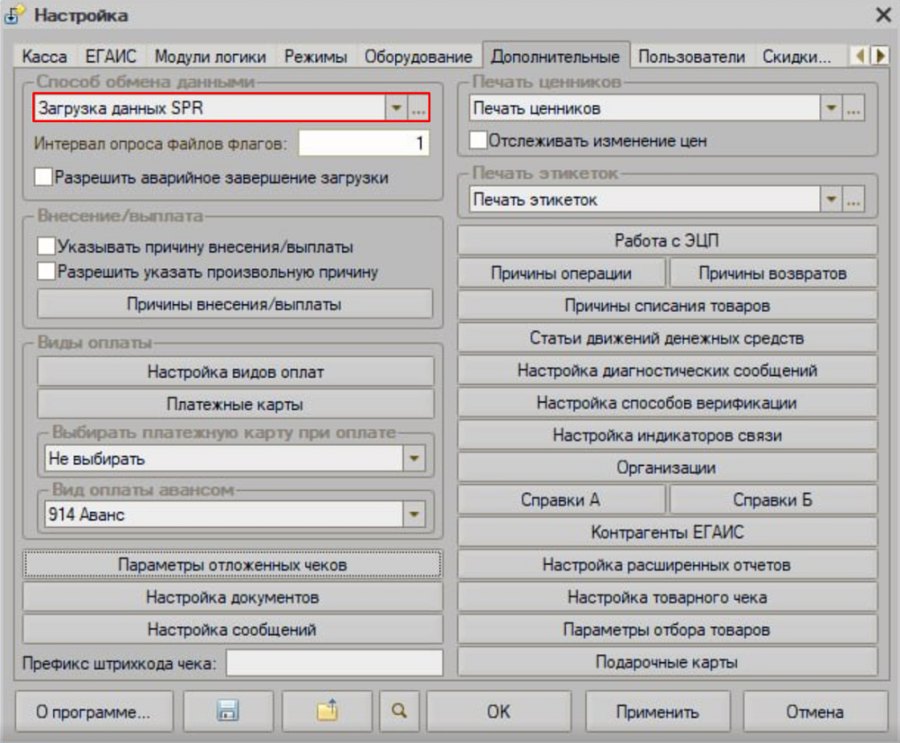This screenshot has height=743, width=900.
Task: Open Настройка видов оплат
Action: [236, 372]
